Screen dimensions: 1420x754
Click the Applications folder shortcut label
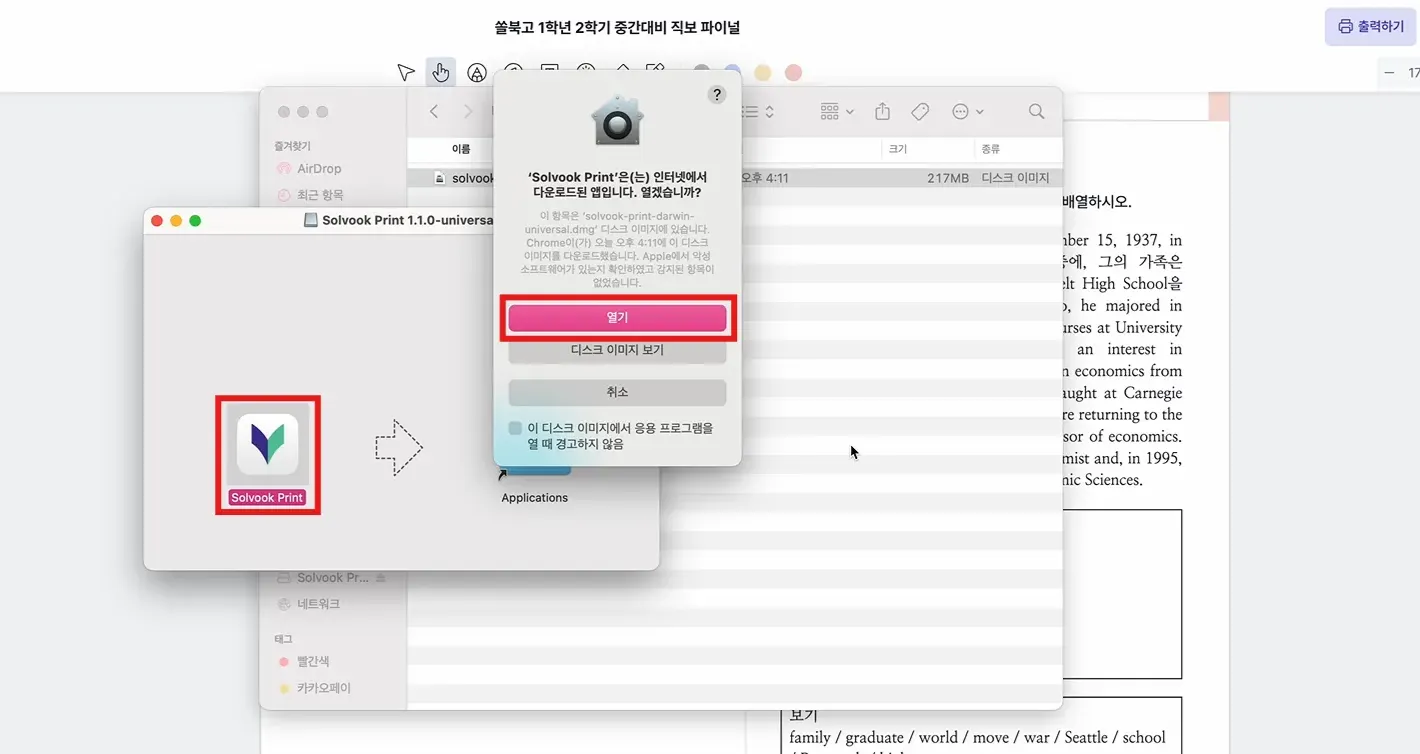534,498
